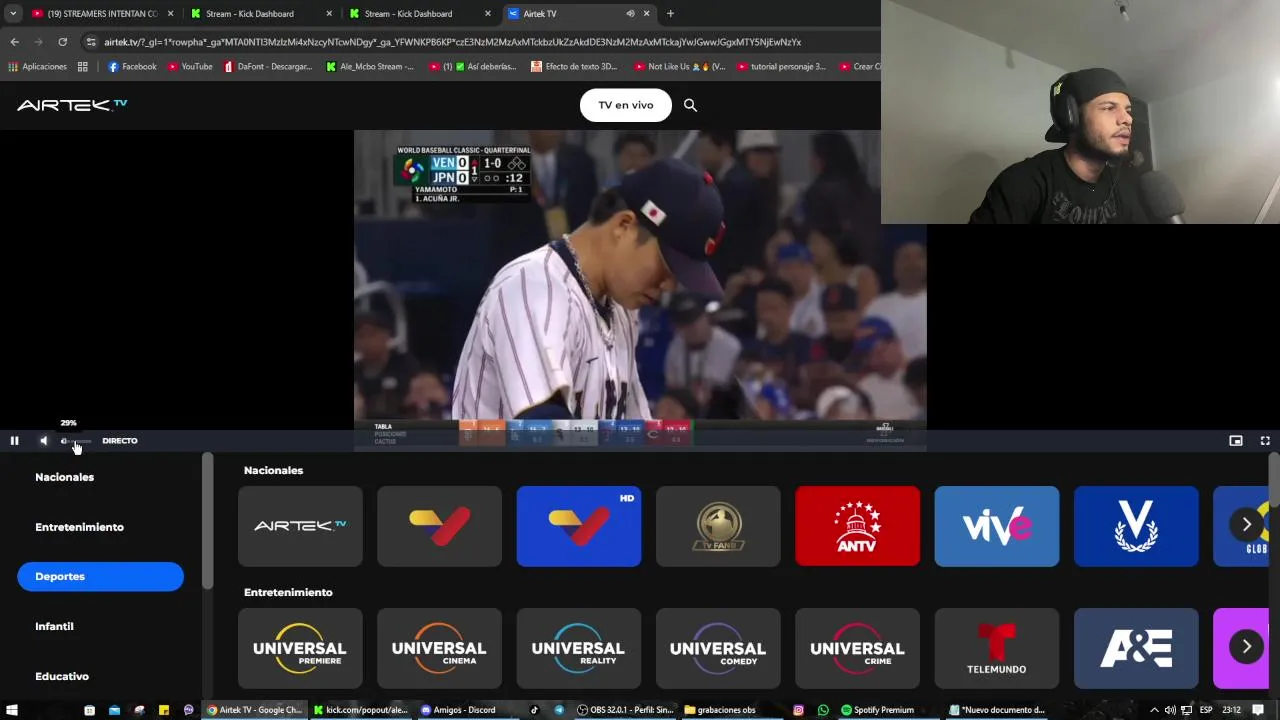Screen dimensions: 1280x720
Task: Open the Ale_Mcbo Stream bookmark
Action: pyautogui.click(x=370, y=67)
